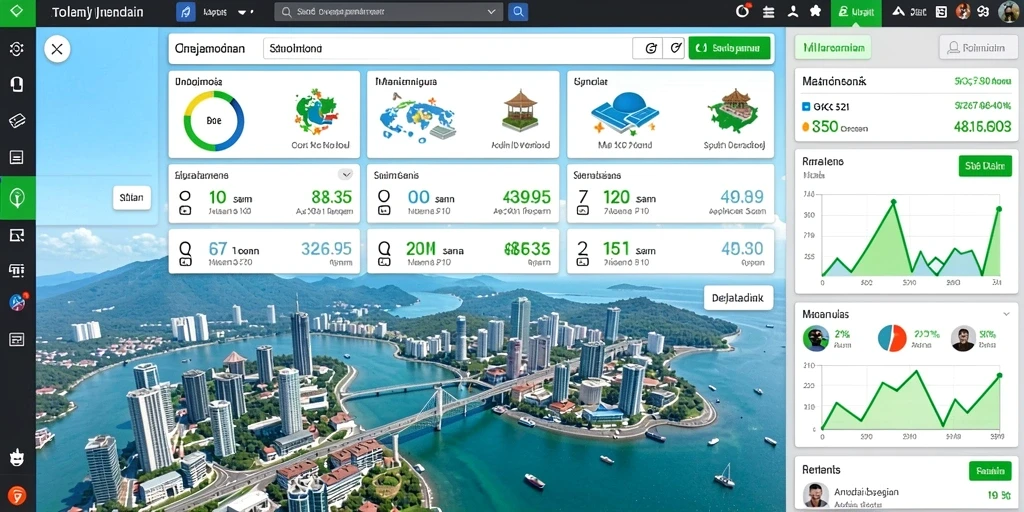Click the donut chart in the first card
Viewport: 1024px width, 512px height.
[214, 121]
